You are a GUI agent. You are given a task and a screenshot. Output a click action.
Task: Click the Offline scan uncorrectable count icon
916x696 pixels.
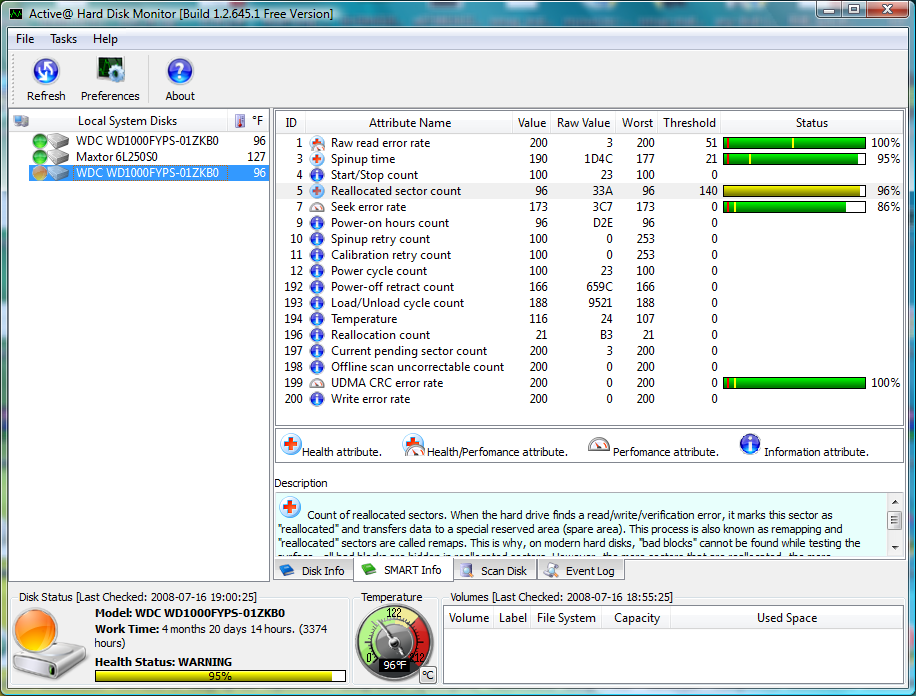click(317, 367)
